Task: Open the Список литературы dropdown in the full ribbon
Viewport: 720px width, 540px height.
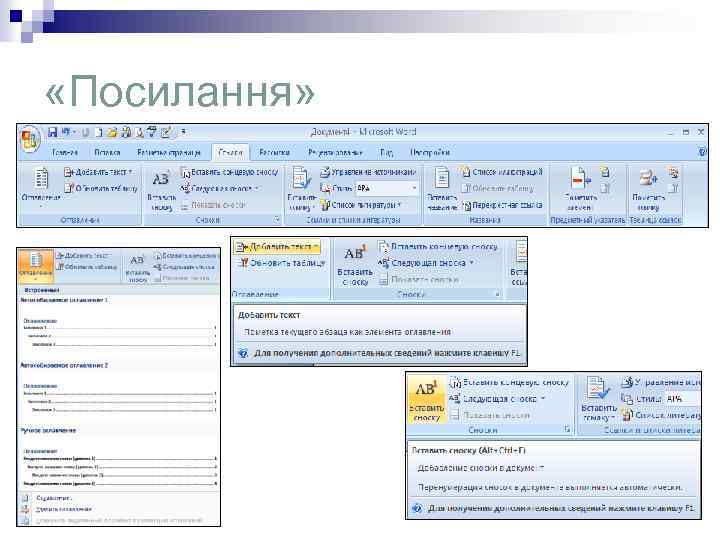Action: point(399,205)
